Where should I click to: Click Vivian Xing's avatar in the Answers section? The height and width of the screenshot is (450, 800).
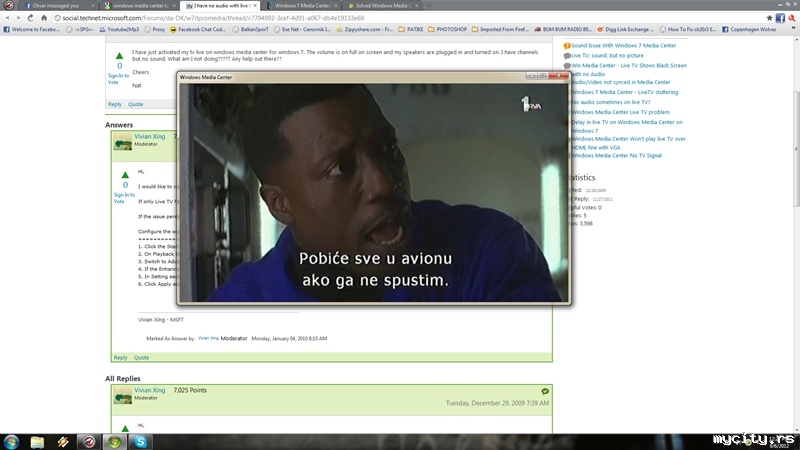pos(122,141)
